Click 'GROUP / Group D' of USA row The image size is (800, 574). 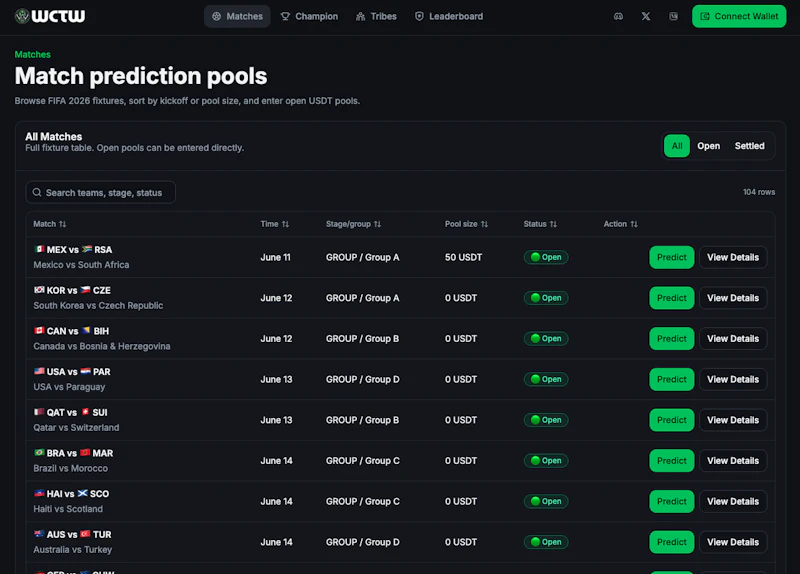363,379
